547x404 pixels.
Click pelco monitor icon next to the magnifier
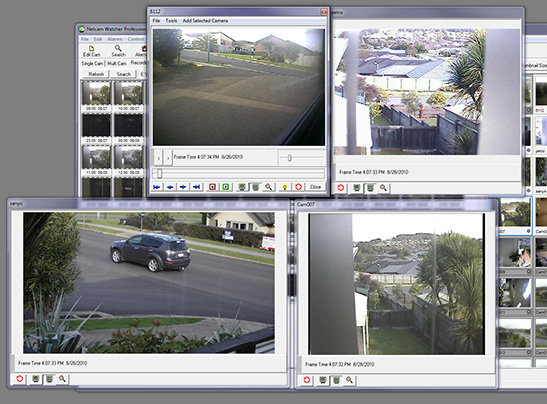[x=370, y=188]
